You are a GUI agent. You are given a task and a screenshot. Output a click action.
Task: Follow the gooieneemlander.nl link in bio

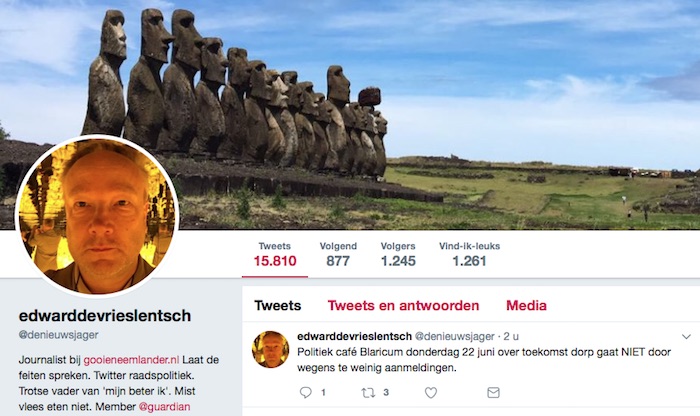[131, 360]
